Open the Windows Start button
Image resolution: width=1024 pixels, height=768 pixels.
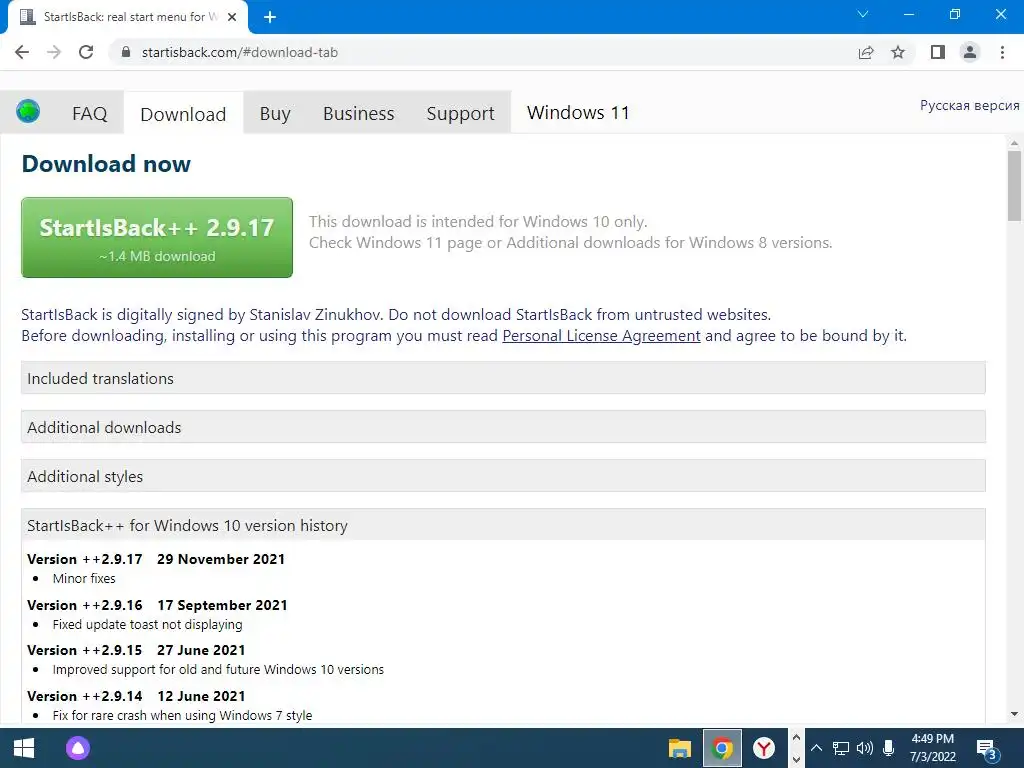coord(24,748)
